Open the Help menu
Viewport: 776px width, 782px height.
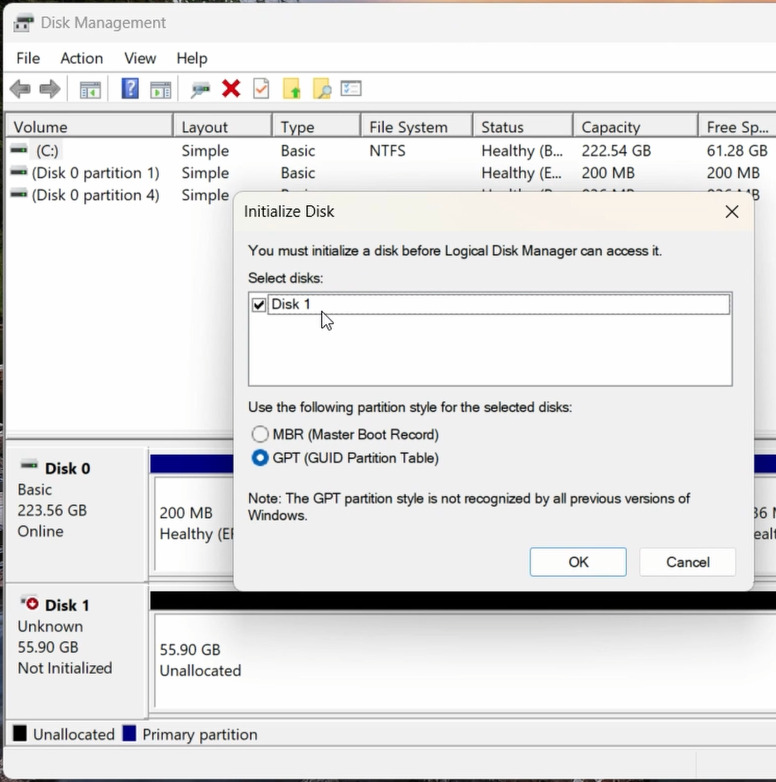[192, 58]
